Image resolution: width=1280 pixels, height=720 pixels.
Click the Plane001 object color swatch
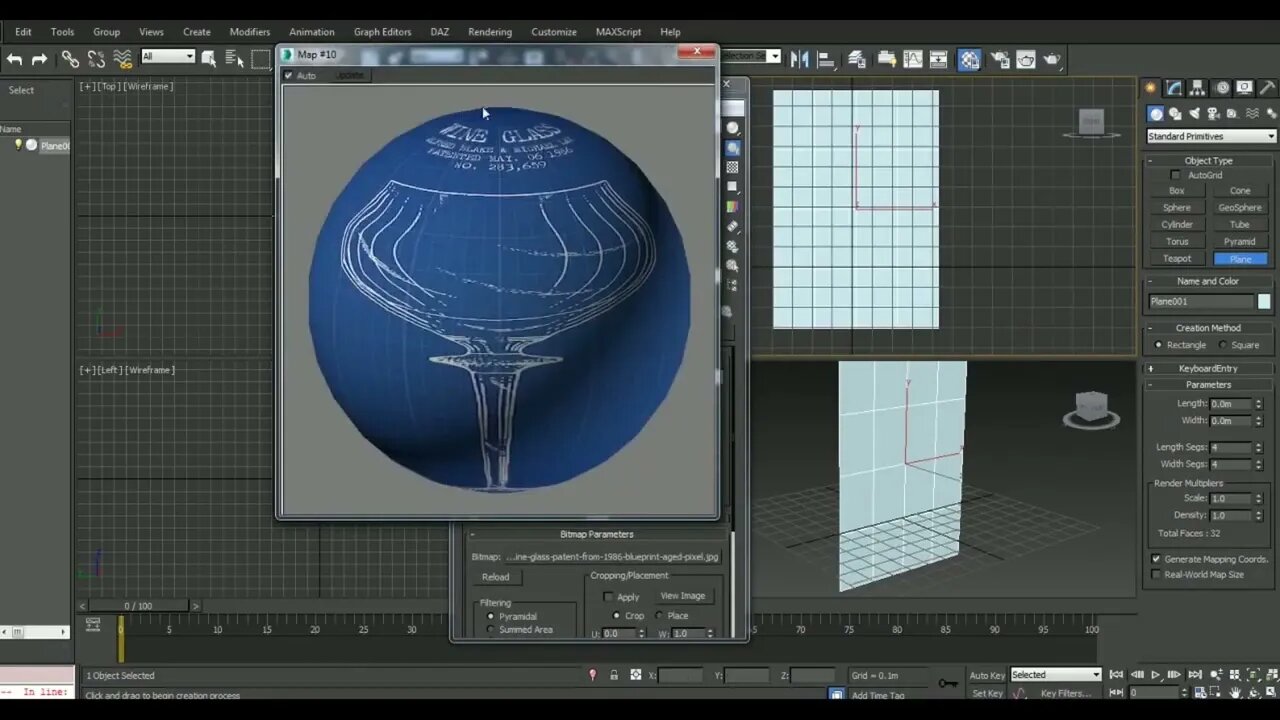(1264, 301)
